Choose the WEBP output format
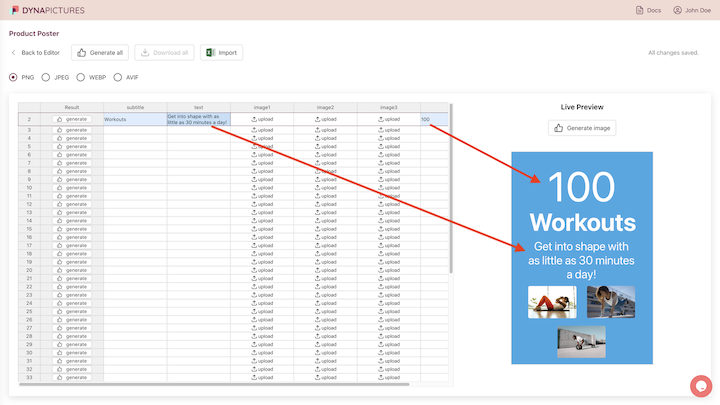This screenshot has height=405, width=720. tap(81, 77)
